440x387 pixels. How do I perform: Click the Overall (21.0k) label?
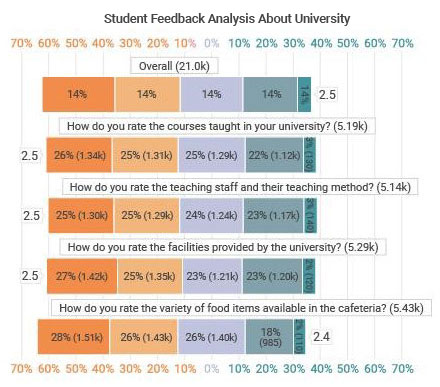pyautogui.click(x=174, y=66)
